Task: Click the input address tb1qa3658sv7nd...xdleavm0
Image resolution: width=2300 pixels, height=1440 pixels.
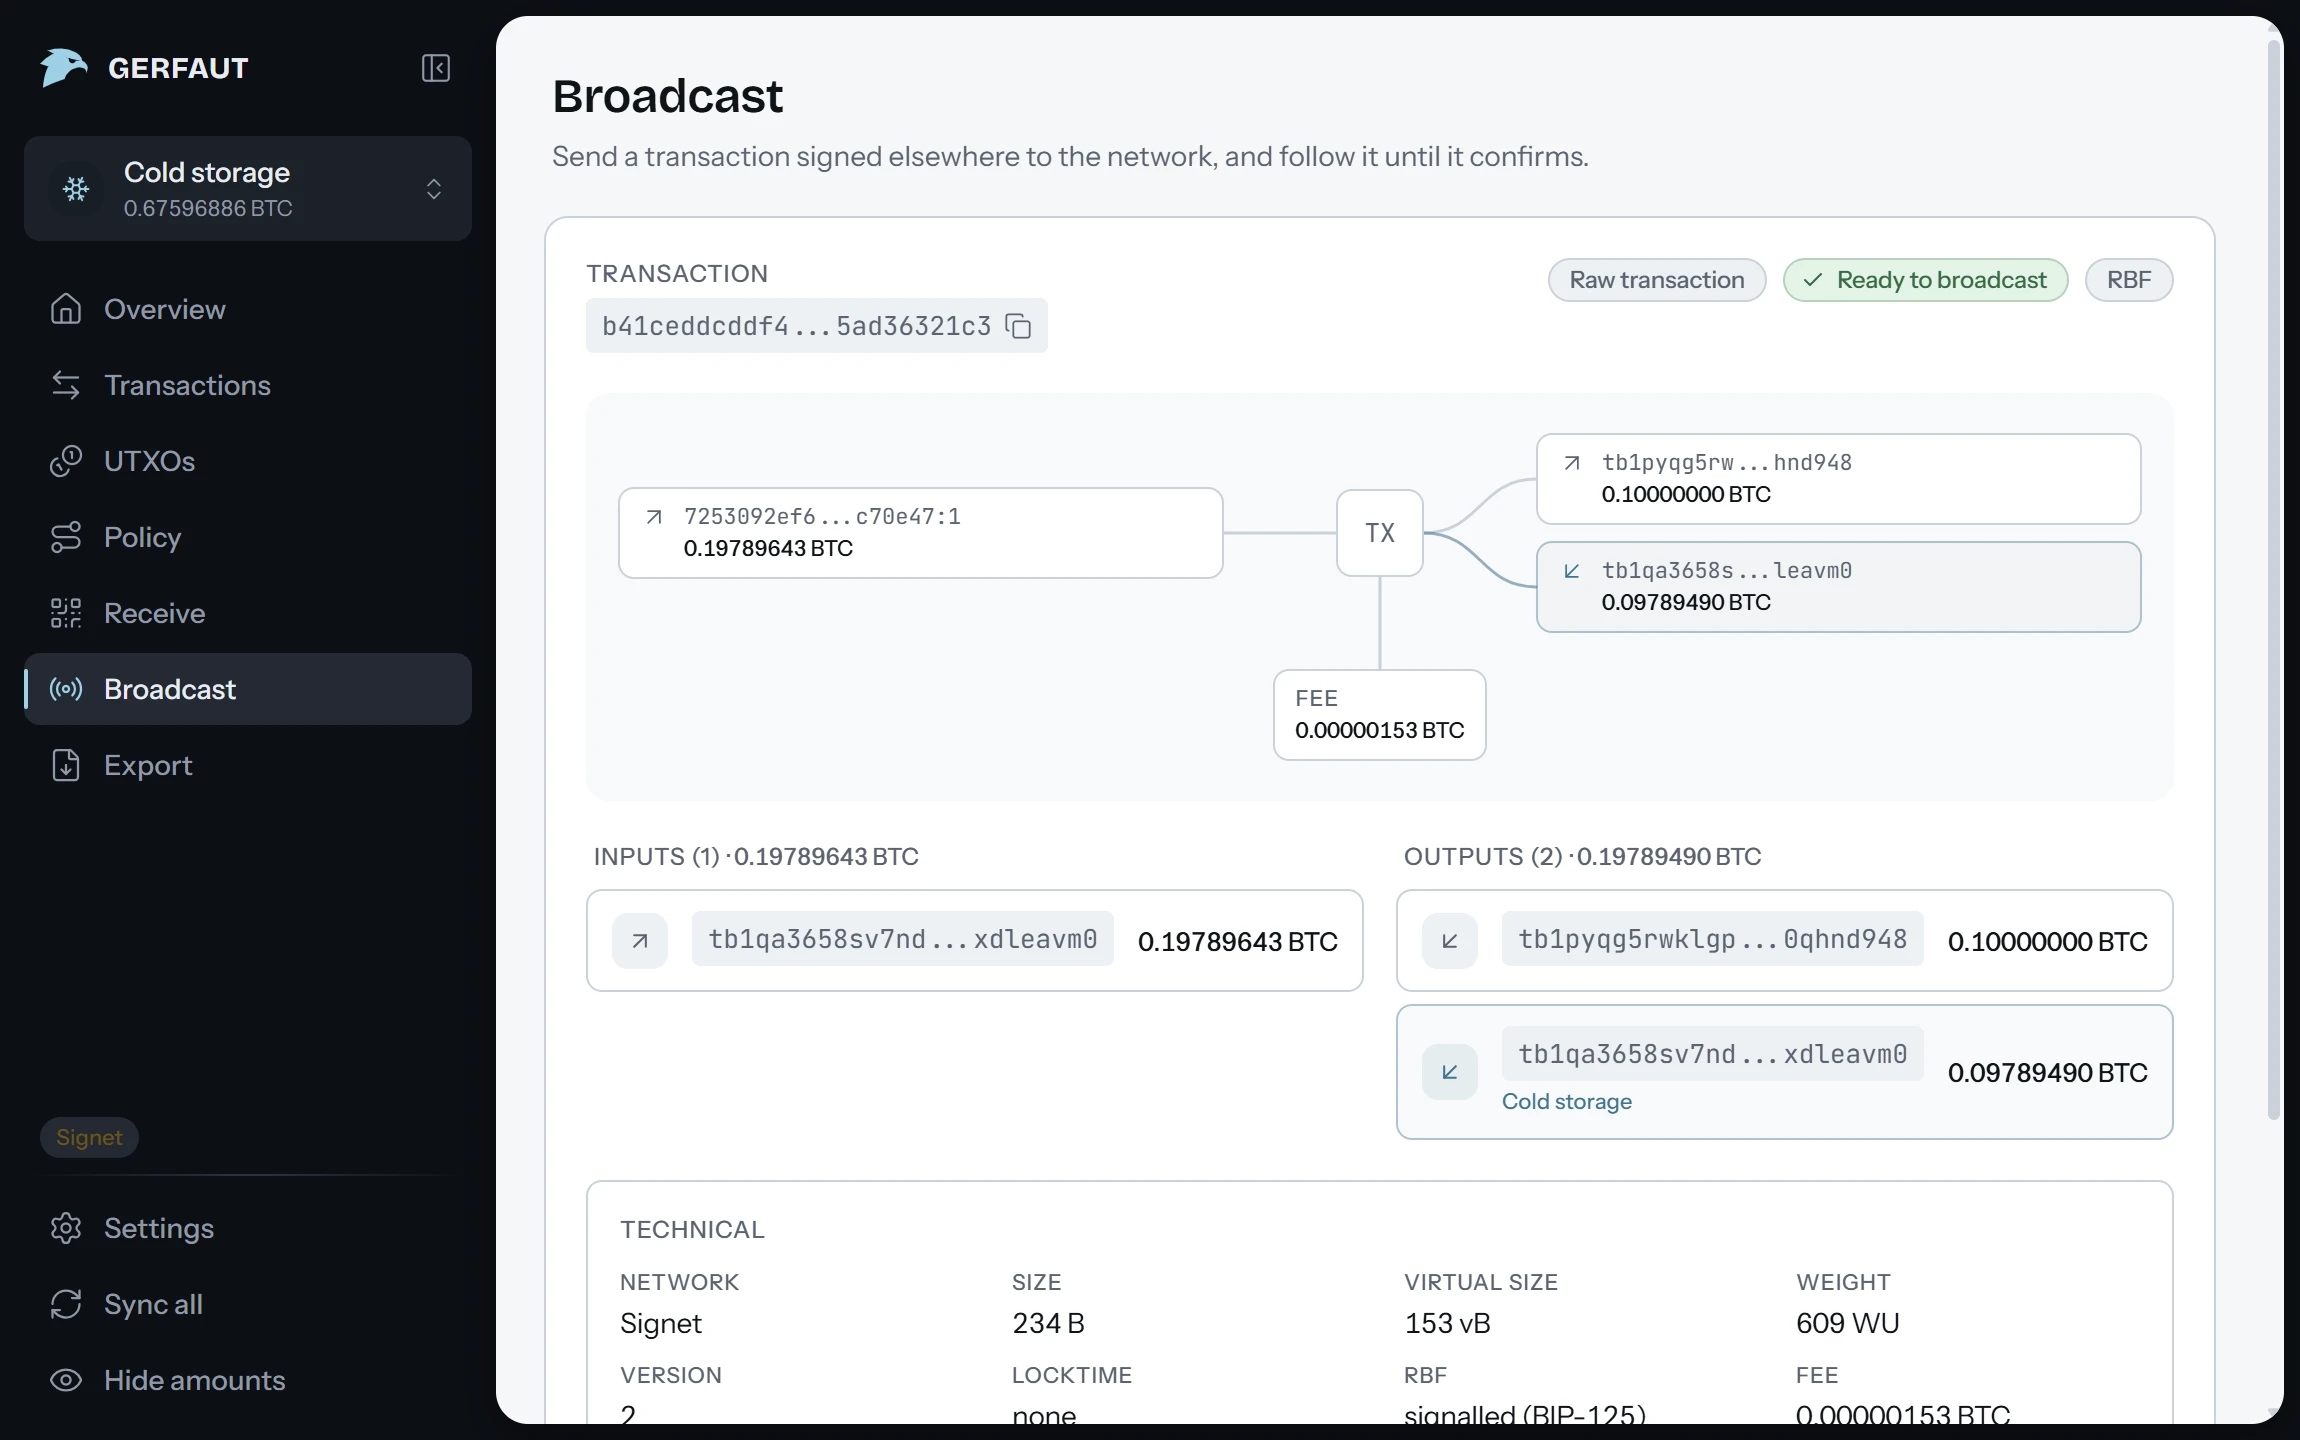Action: 902,939
